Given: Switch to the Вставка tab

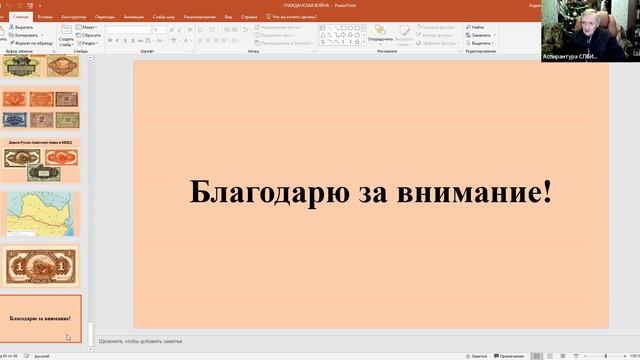Looking at the screenshot, I should [x=45, y=17].
